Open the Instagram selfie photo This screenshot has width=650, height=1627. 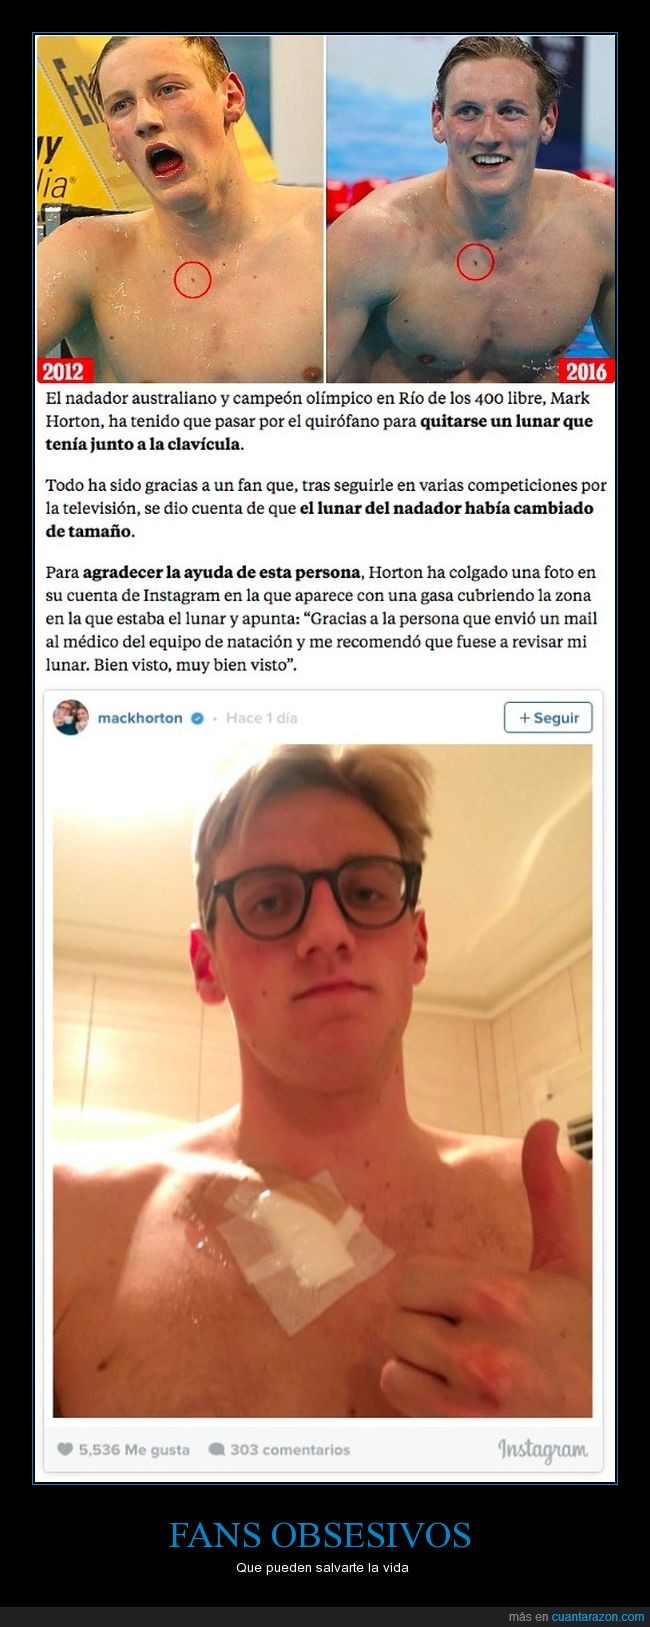point(323,1080)
